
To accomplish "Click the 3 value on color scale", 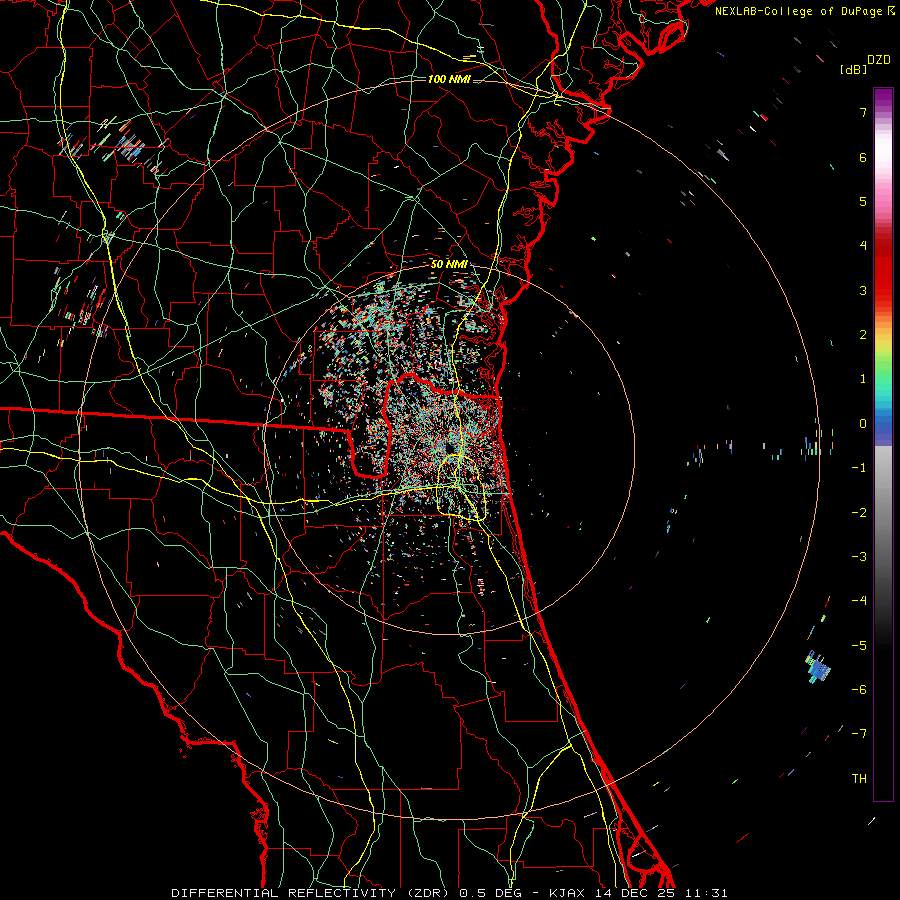I will (x=863, y=290).
